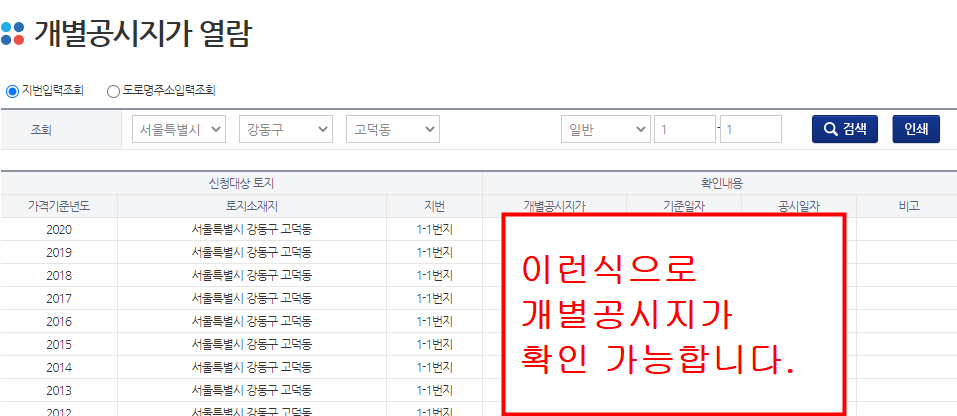The height and width of the screenshot is (416, 957).
Task: Click the address cell in the 2014 row
Action: [251, 367]
